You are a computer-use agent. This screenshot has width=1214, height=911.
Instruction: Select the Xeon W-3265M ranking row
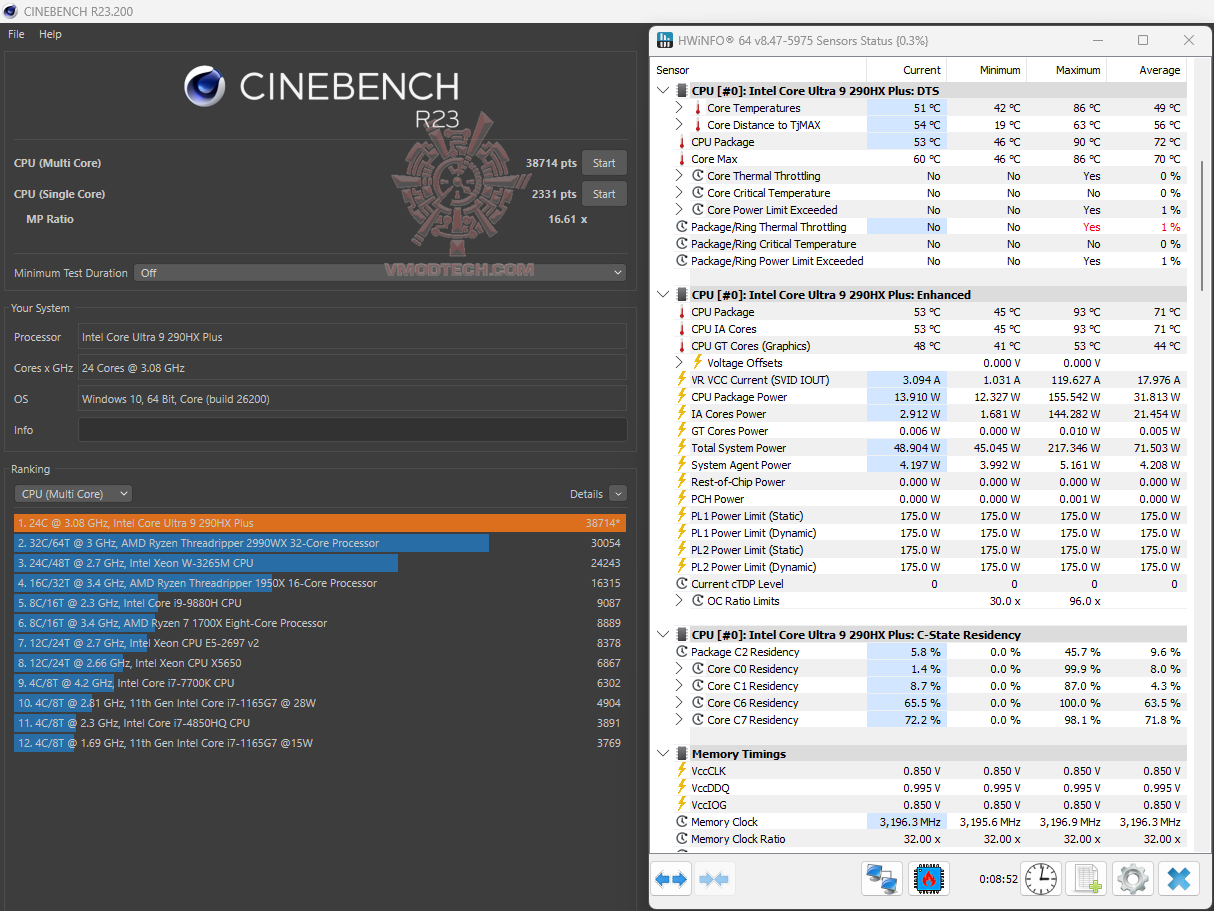tap(320, 563)
